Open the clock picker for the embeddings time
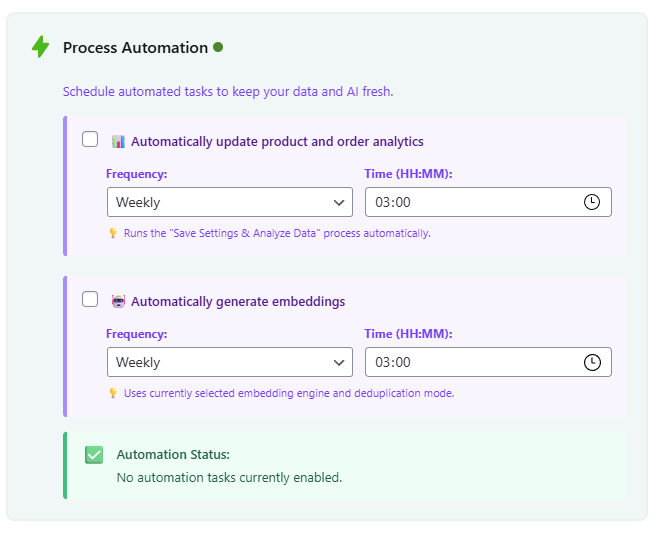 591,362
